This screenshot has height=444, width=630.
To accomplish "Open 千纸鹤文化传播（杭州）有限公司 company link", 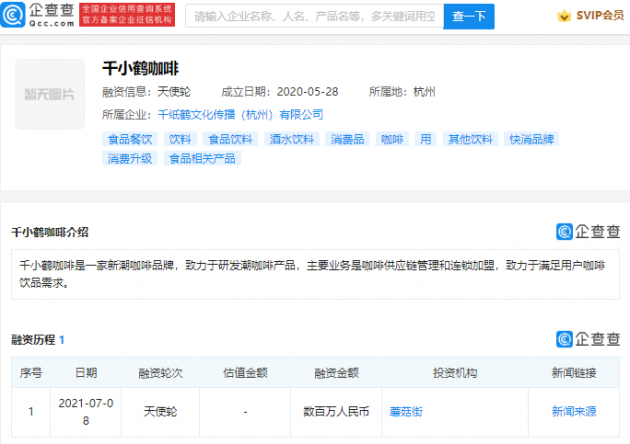I will point(240,115).
